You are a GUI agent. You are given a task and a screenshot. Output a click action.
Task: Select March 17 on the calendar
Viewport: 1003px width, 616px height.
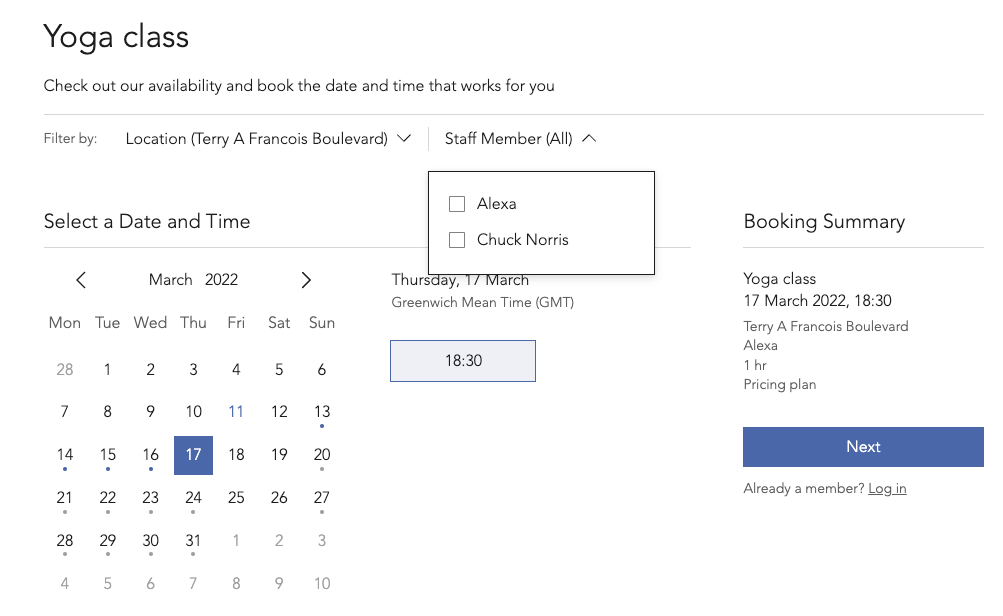(x=193, y=455)
